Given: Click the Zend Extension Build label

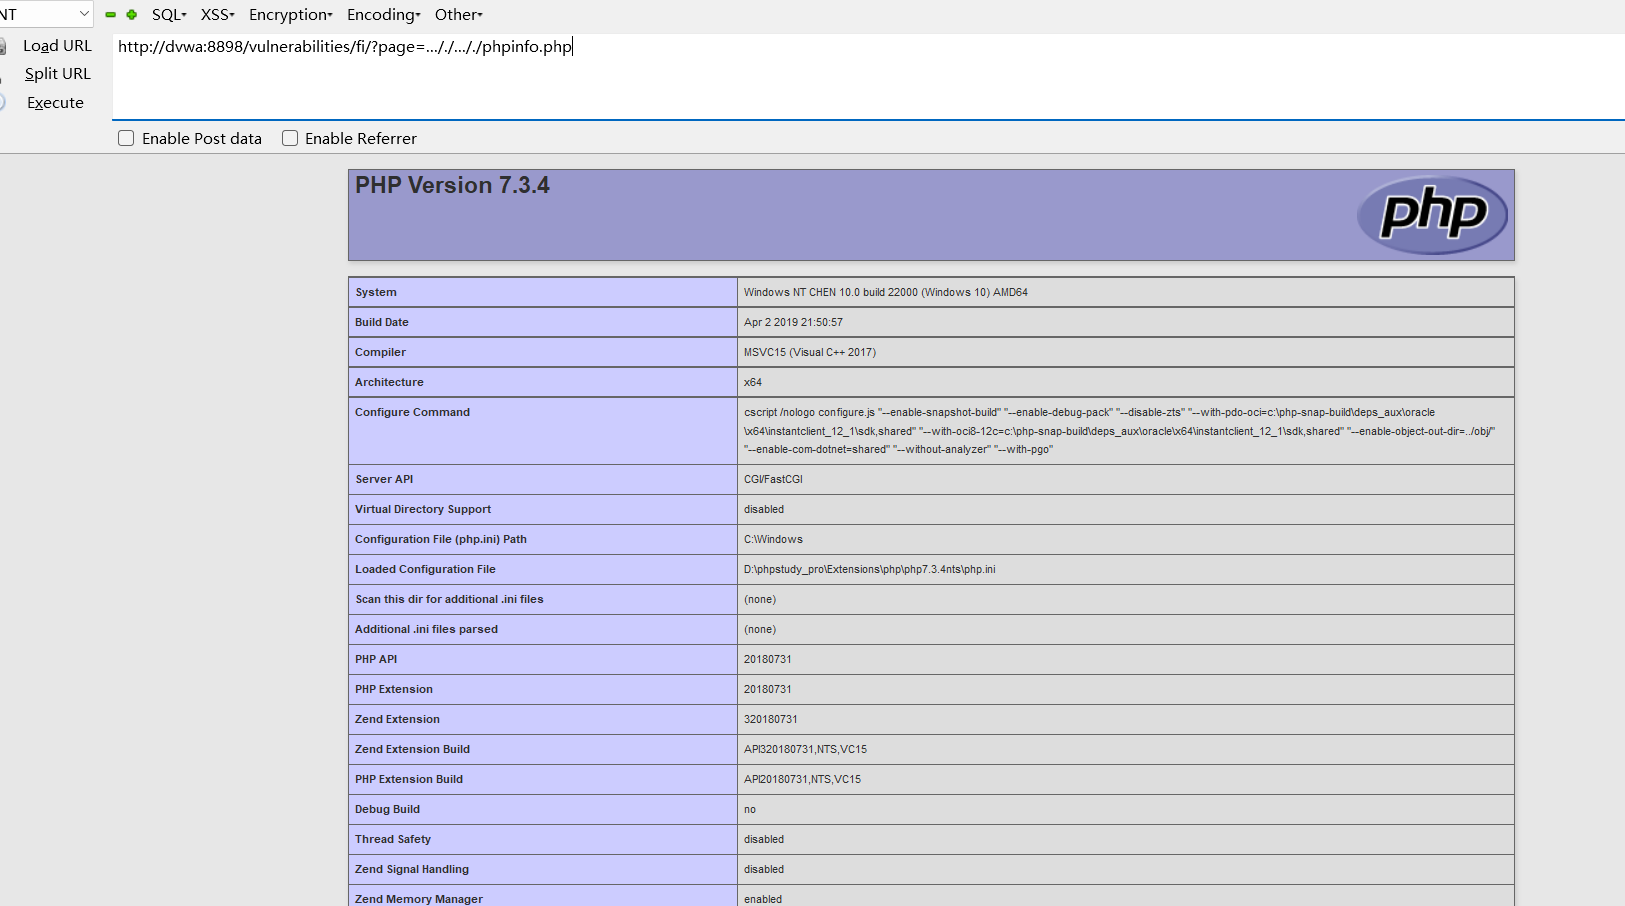Looking at the screenshot, I should click(412, 749).
